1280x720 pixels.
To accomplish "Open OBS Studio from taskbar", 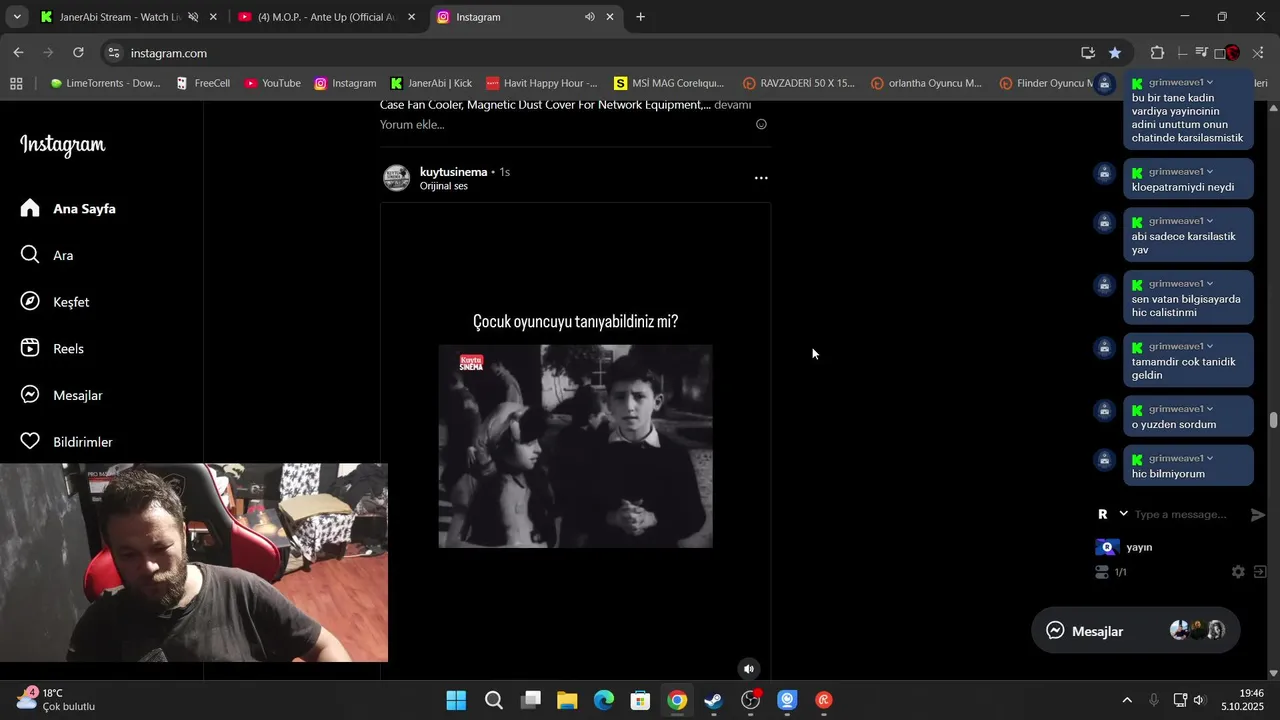I will point(751,700).
